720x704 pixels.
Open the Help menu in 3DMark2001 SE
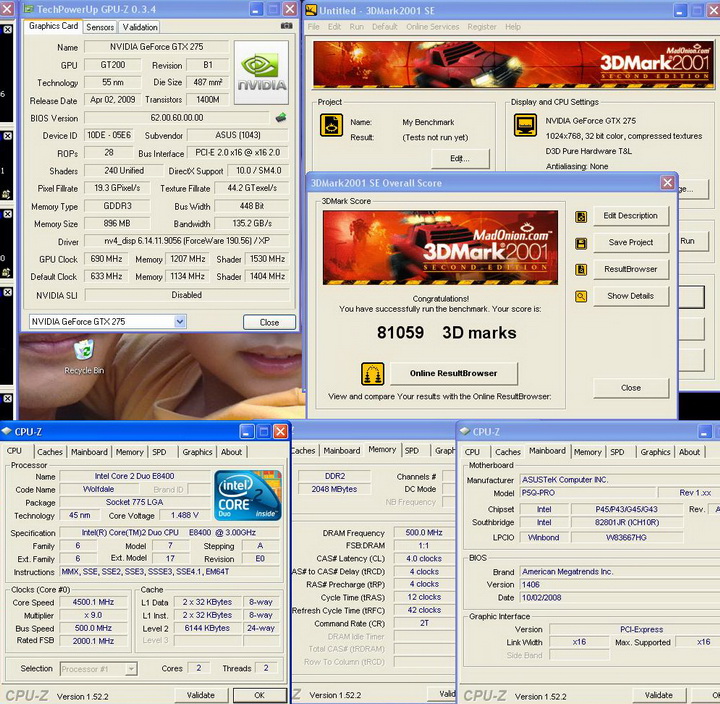pyautogui.click(x=513, y=27)
